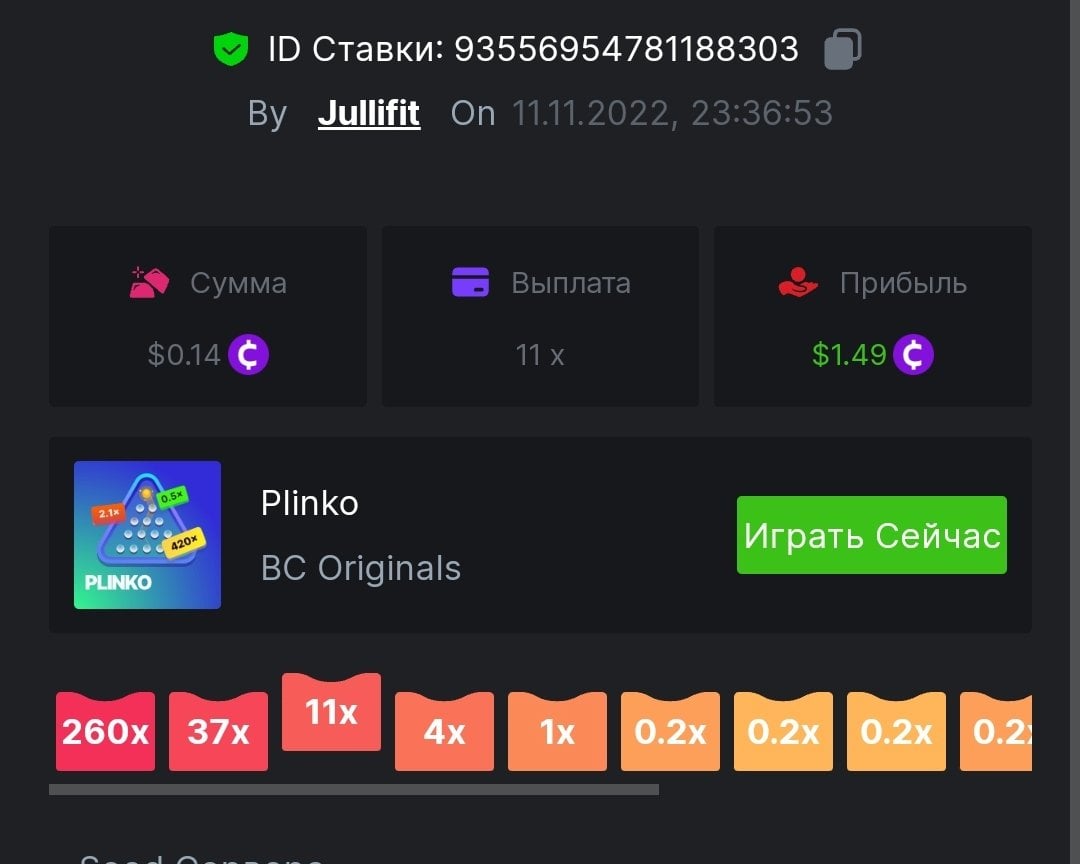This screenshot has height=864, width=1080.
Task: Click the horizontal multiplier scrollbar
Action: 354,790
